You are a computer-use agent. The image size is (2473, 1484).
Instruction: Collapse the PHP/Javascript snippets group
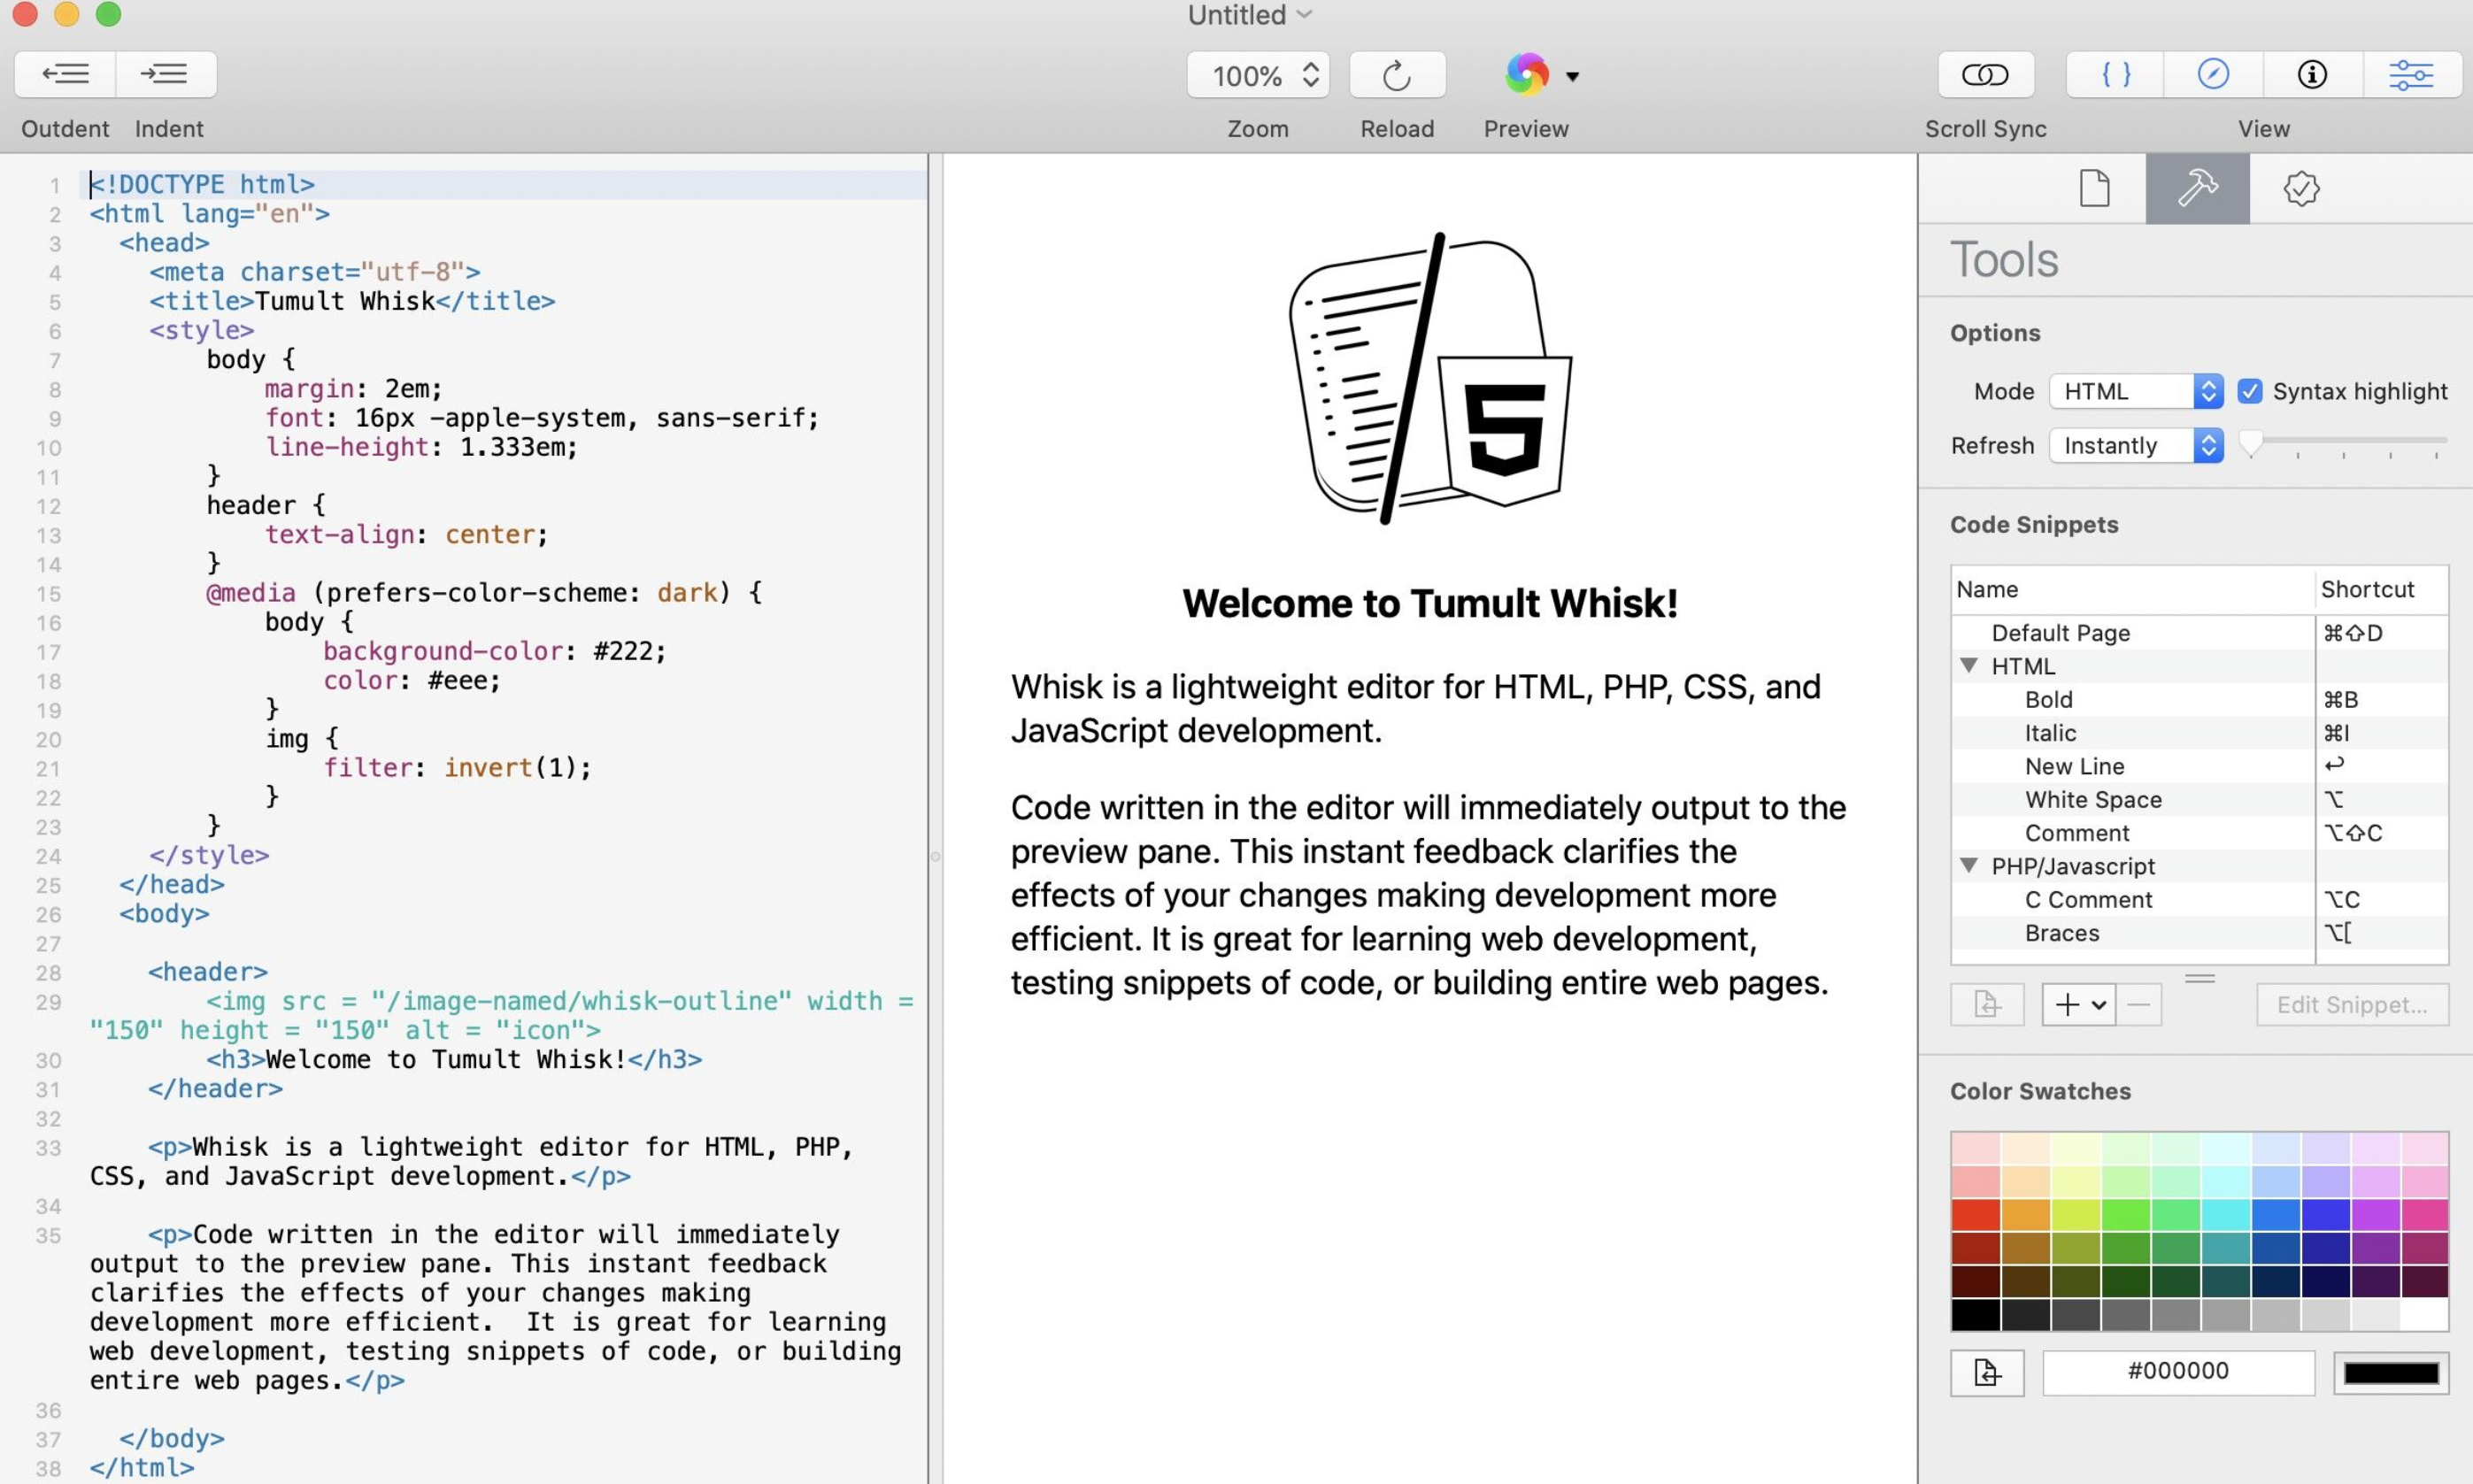(1969, 865)
